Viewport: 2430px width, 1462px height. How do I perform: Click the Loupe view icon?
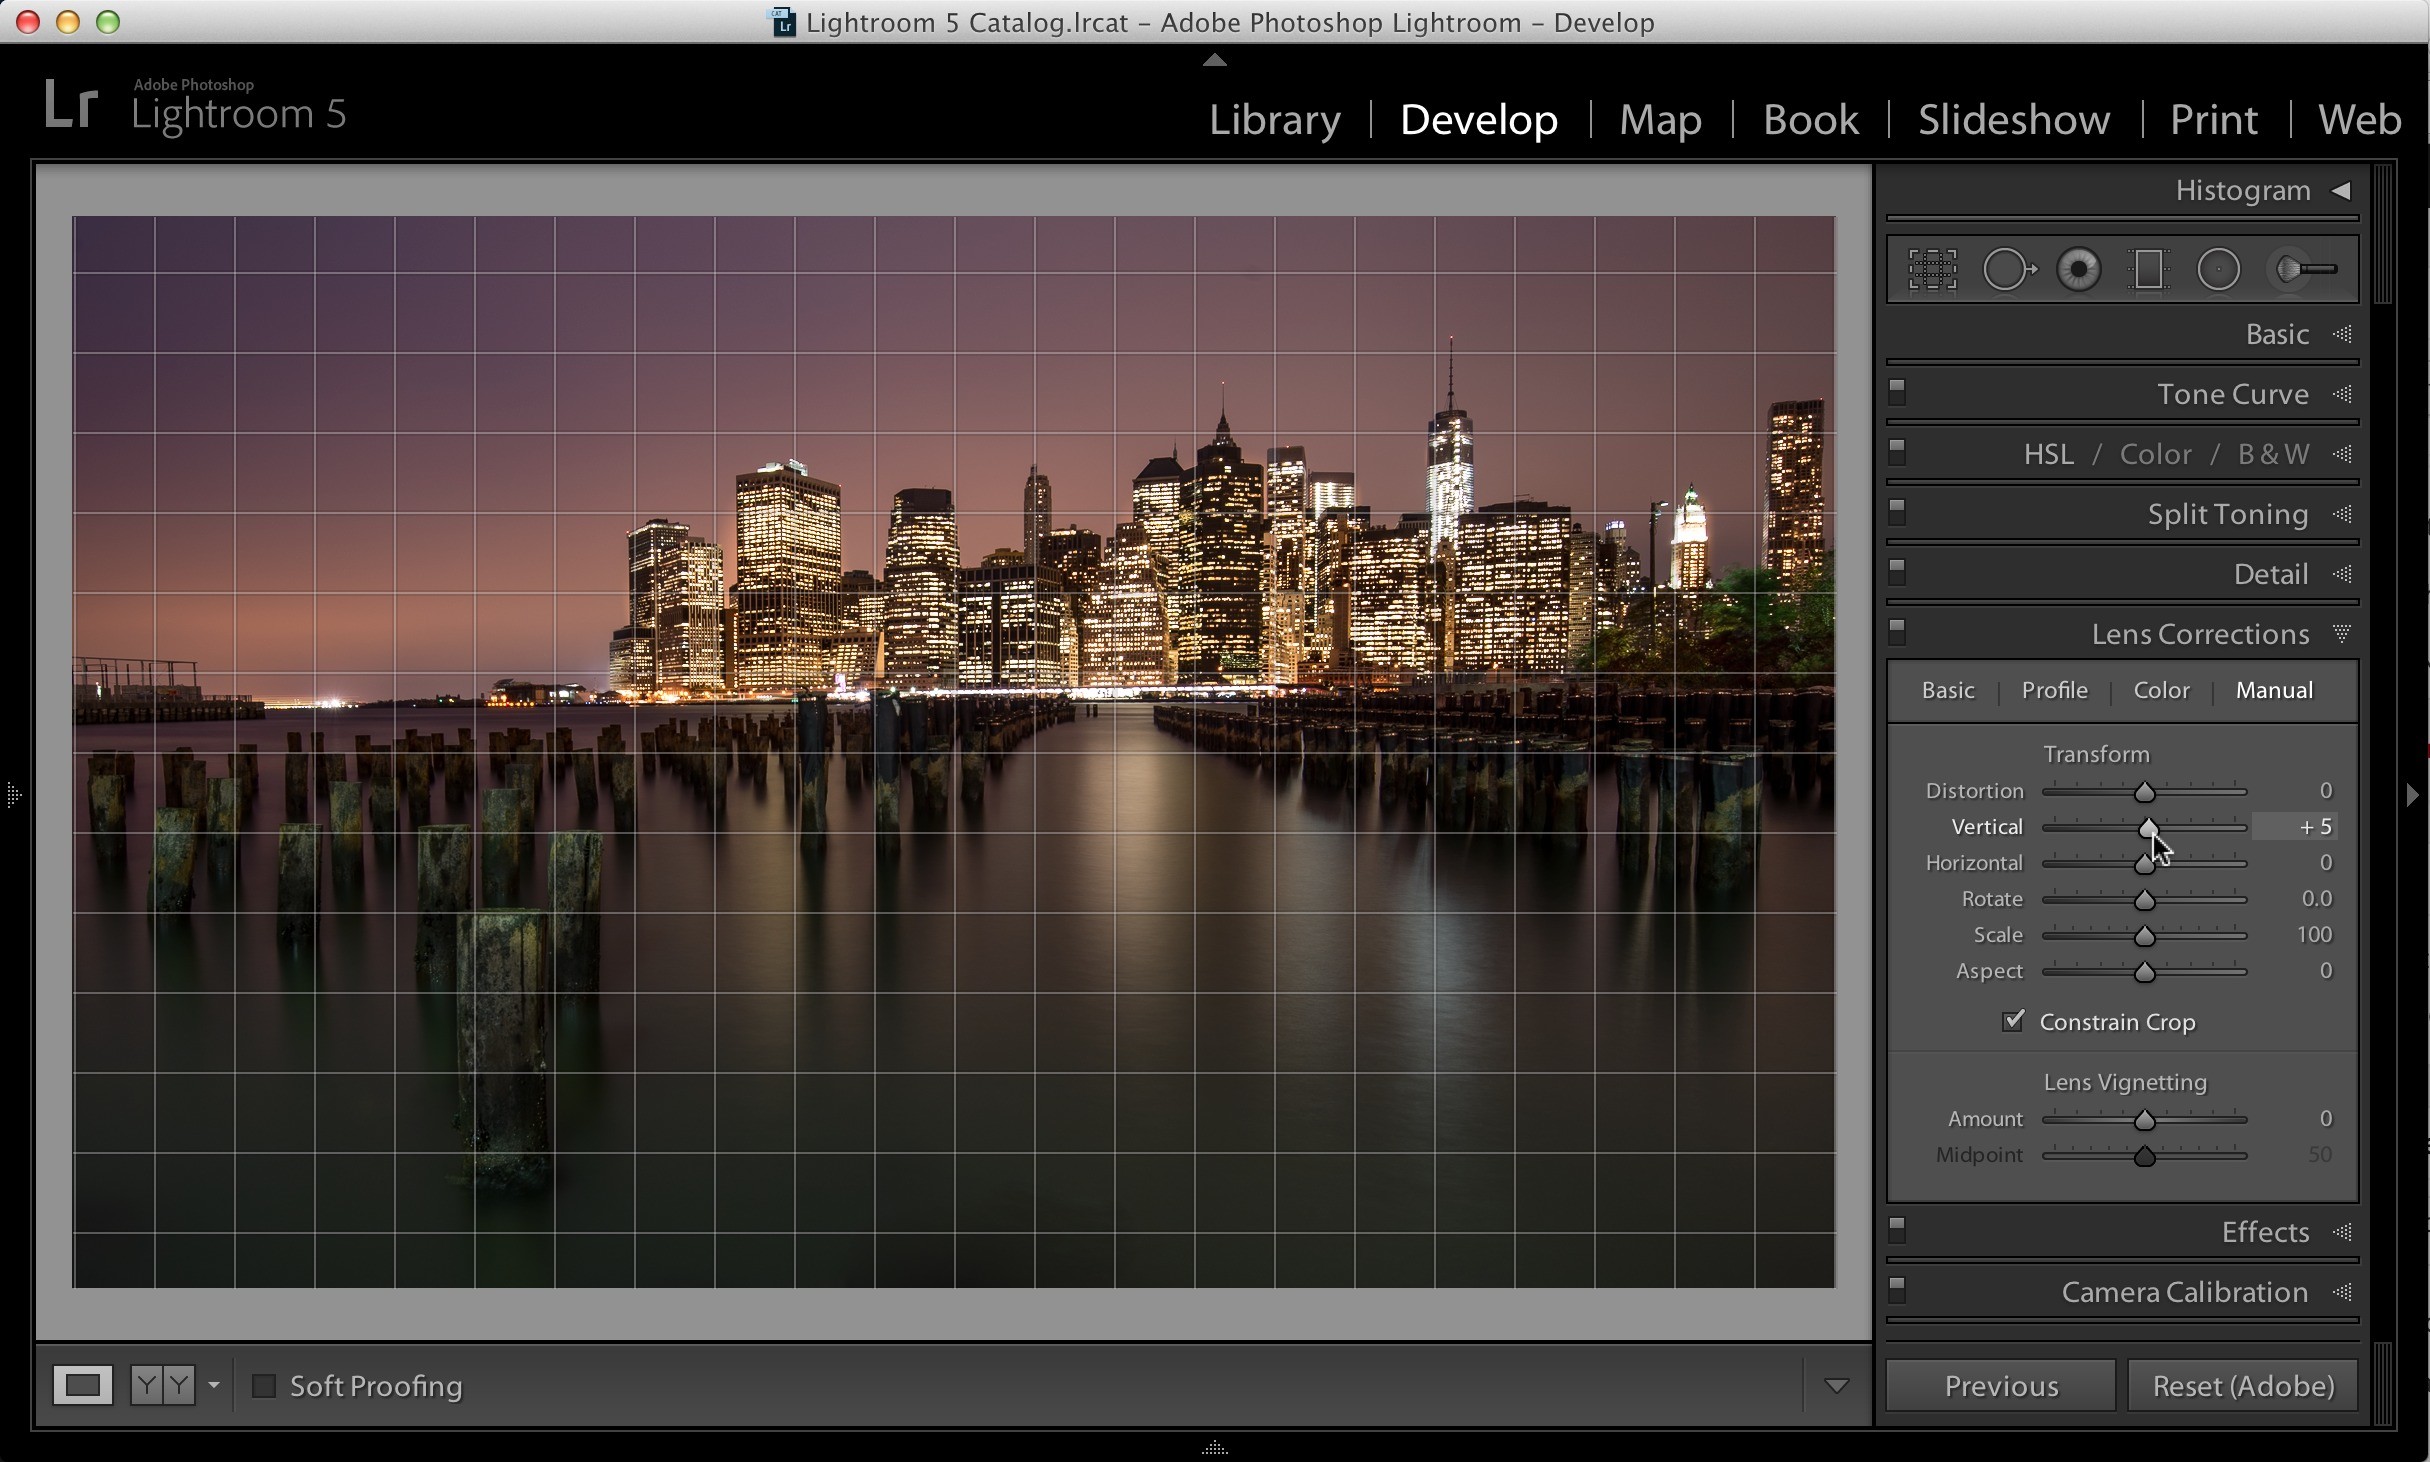pos(82,1386)
